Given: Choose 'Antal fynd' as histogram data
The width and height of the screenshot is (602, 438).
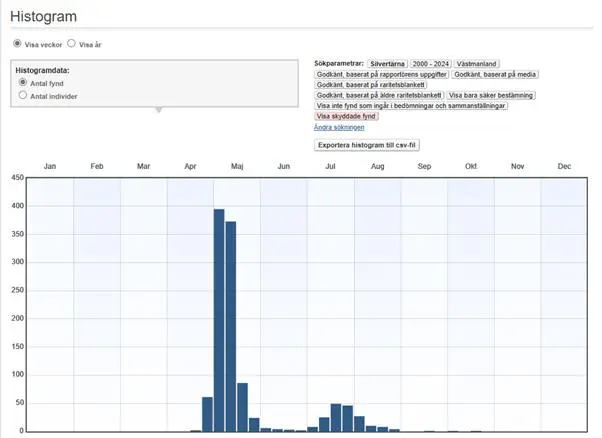Looking at the screenshot, I should [x=23, y=83].
